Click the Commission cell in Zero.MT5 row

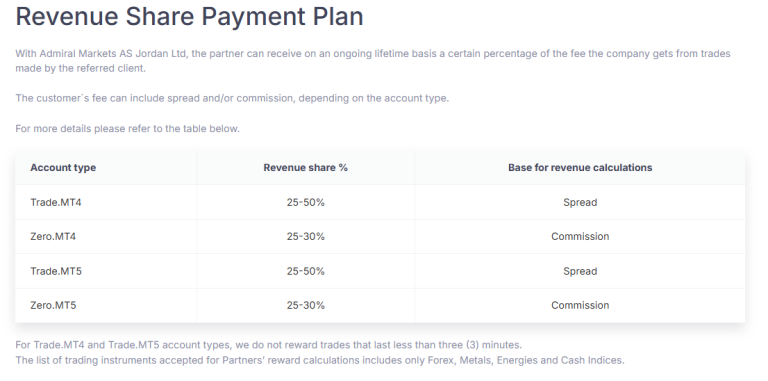580,306
